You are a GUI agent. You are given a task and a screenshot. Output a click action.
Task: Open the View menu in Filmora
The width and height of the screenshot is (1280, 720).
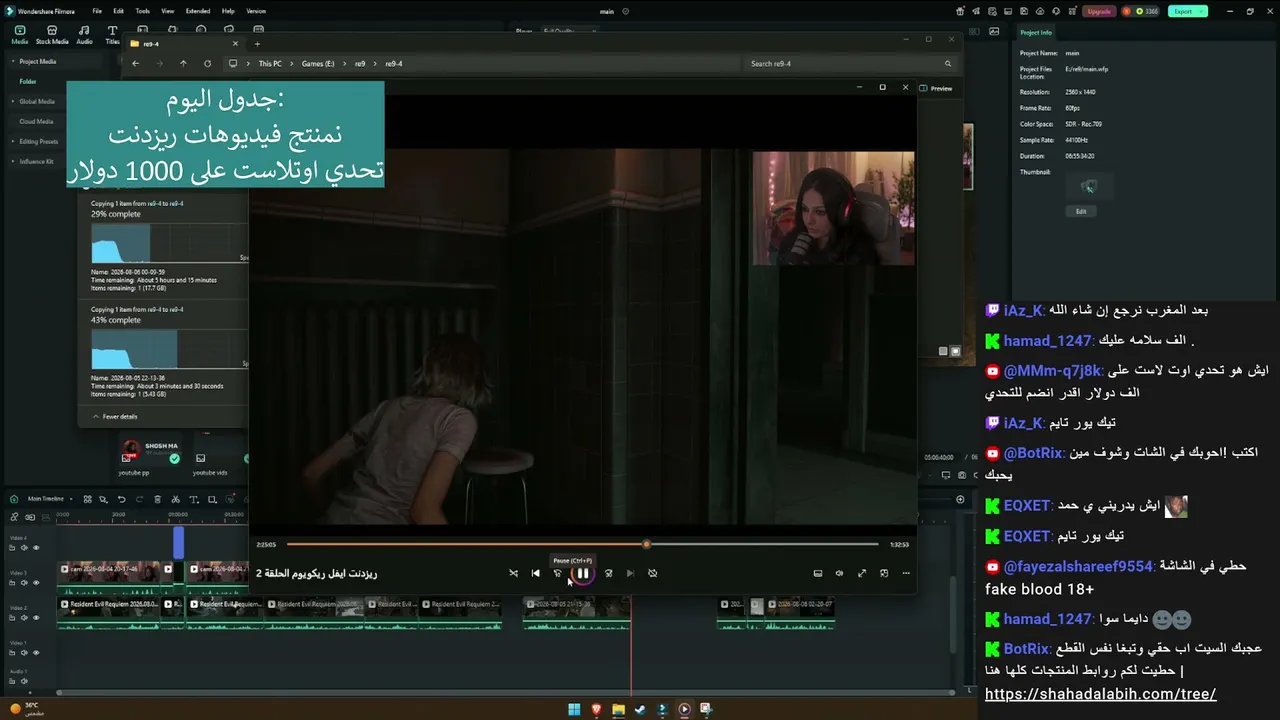pyautogui.click(x=167, y=11)
